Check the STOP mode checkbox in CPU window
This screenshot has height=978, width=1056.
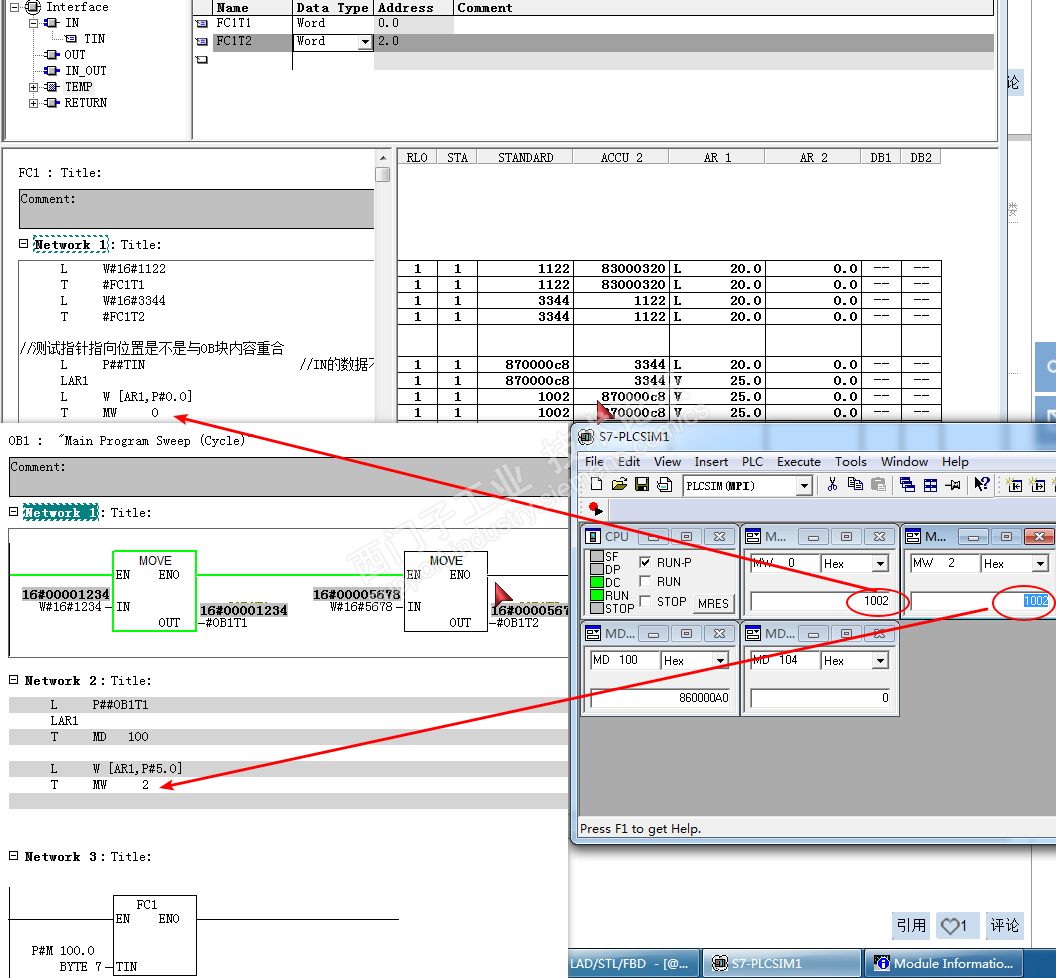coord(645,601)
